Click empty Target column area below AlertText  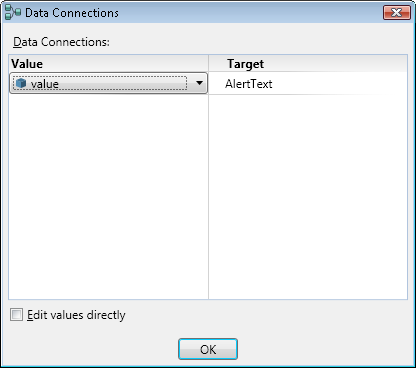(x=308, y=197)
